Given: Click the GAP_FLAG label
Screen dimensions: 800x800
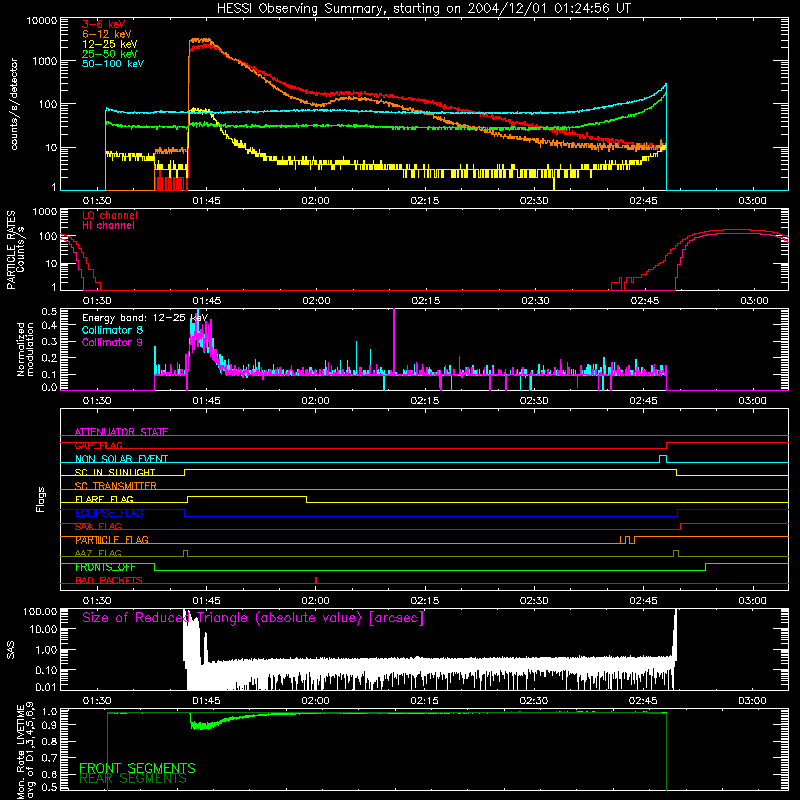Looking at the screenshot, I should [98, 445].
